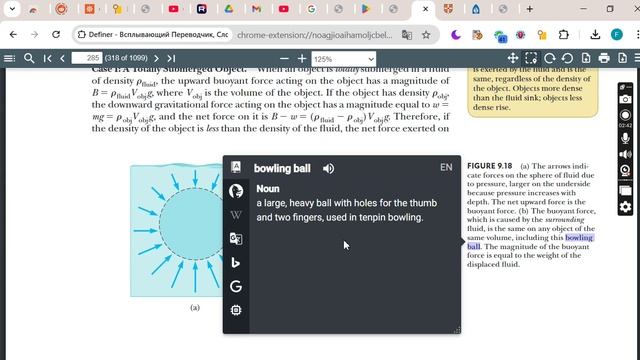This screenshot has height=360, width=640.
Task: Click the '(318 of 1099)' page count text
Action: click(126, 58)
